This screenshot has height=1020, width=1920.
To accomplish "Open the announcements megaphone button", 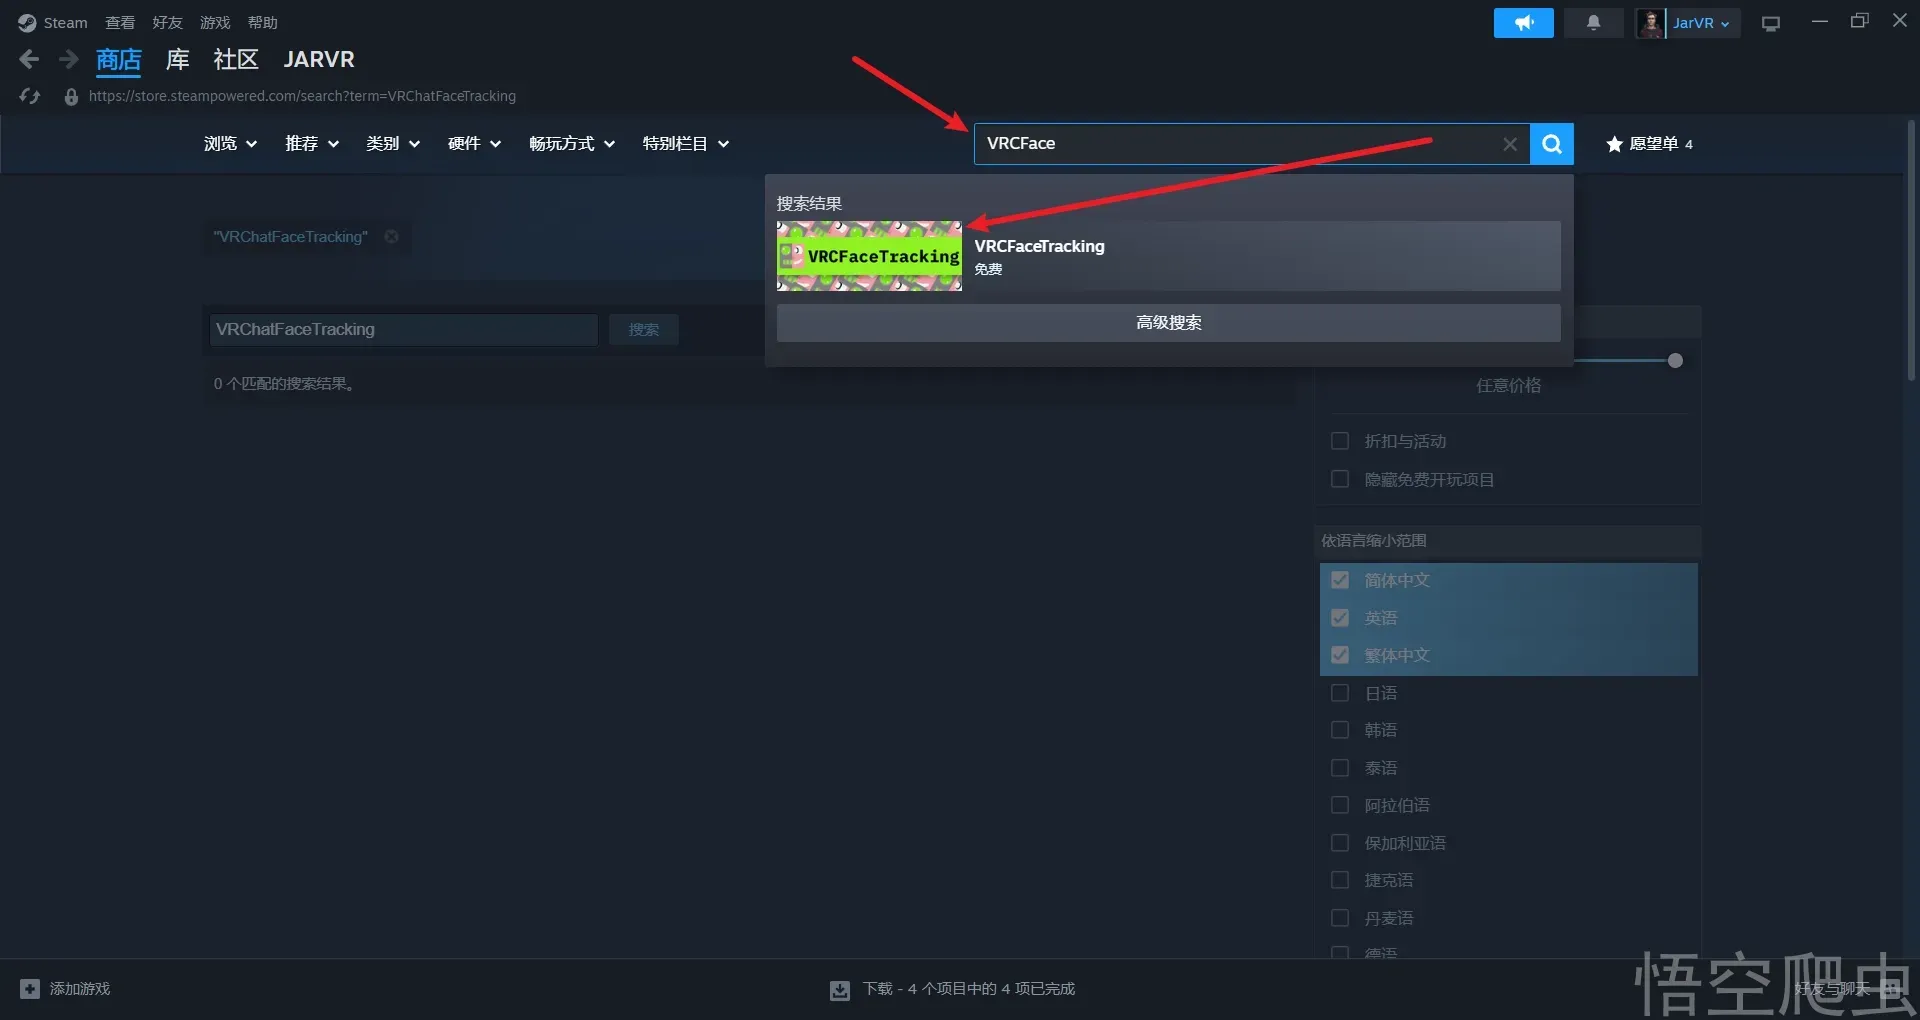I will tap(1523, 23).
